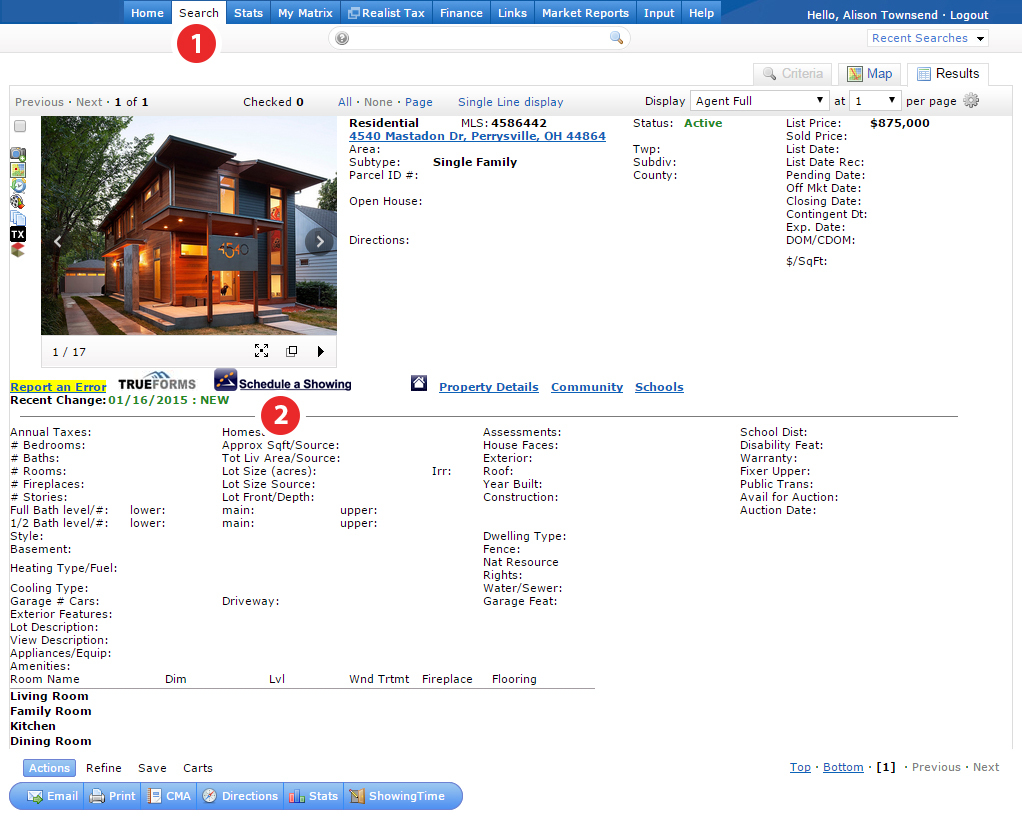The image size is (1022, 819).
Task: Click ShowingTime in the bottom actions bar
Action: [x=397, y=796]
